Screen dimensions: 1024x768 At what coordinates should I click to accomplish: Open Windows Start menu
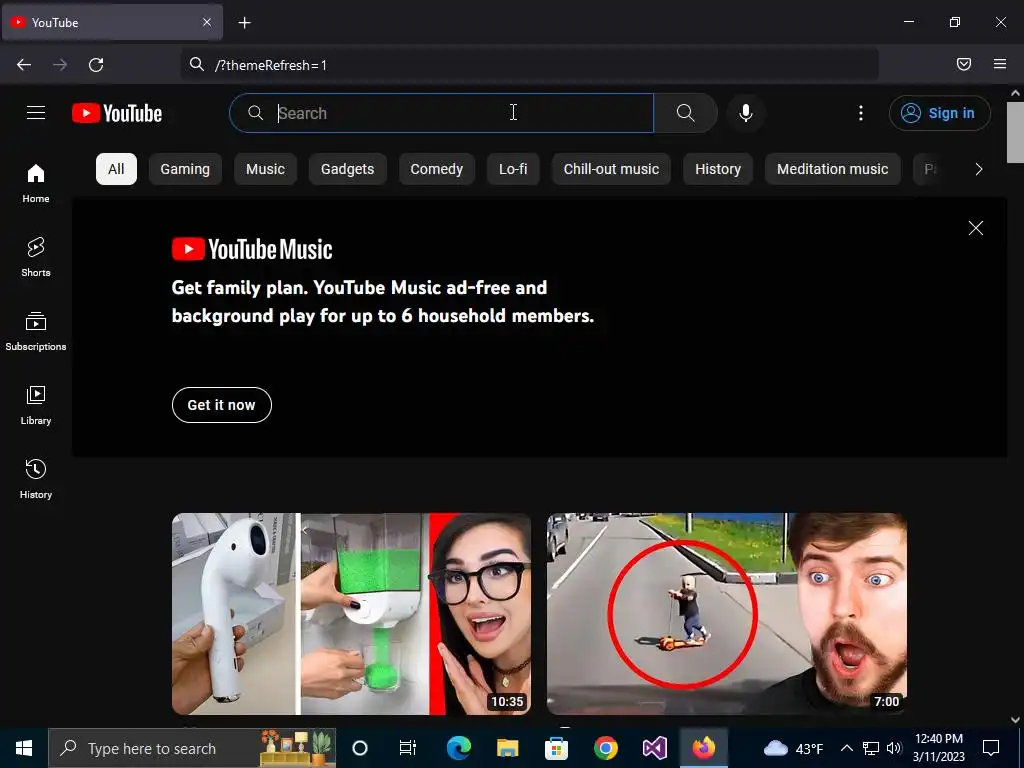(24, 748)
